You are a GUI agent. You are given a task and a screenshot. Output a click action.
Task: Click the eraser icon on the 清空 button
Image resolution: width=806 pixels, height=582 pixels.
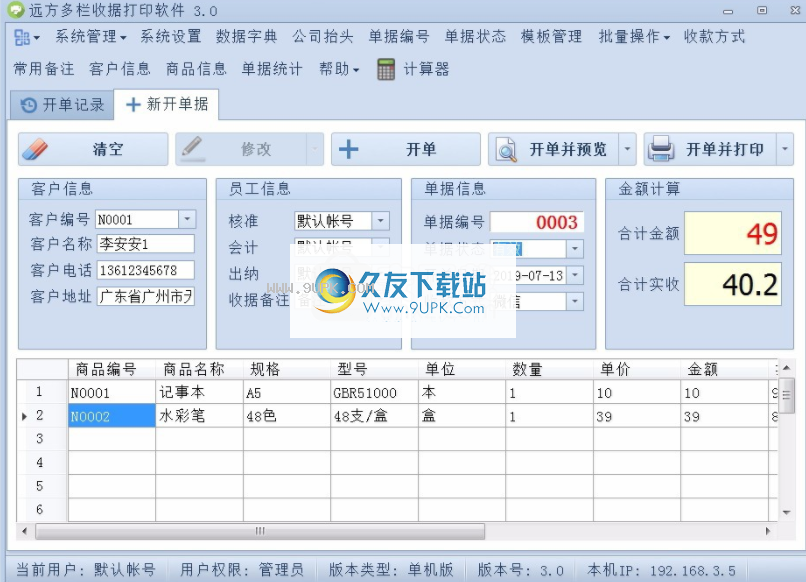click(x=35, y=149)
